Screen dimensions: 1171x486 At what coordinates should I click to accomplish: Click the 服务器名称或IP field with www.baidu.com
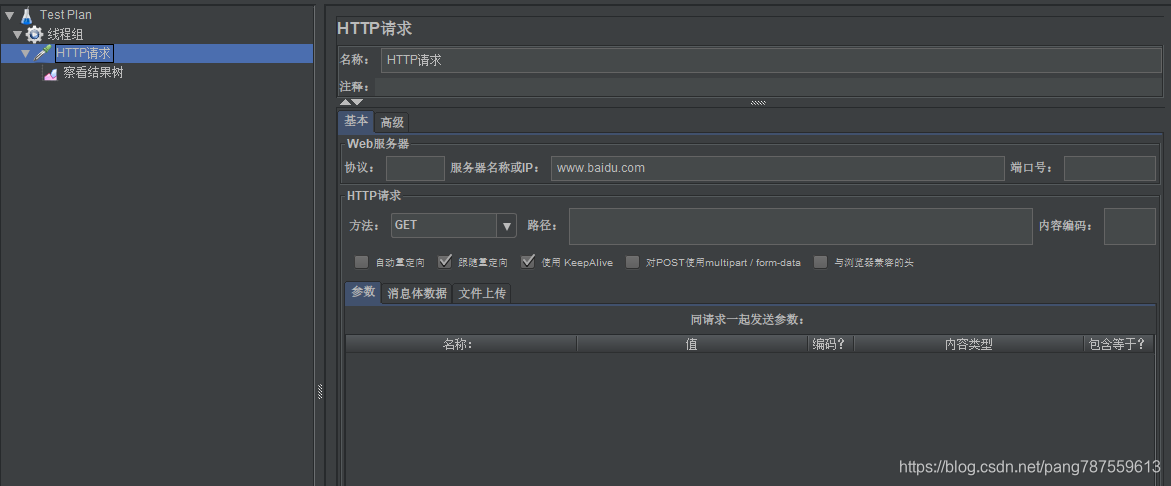[x=778, y=168]
